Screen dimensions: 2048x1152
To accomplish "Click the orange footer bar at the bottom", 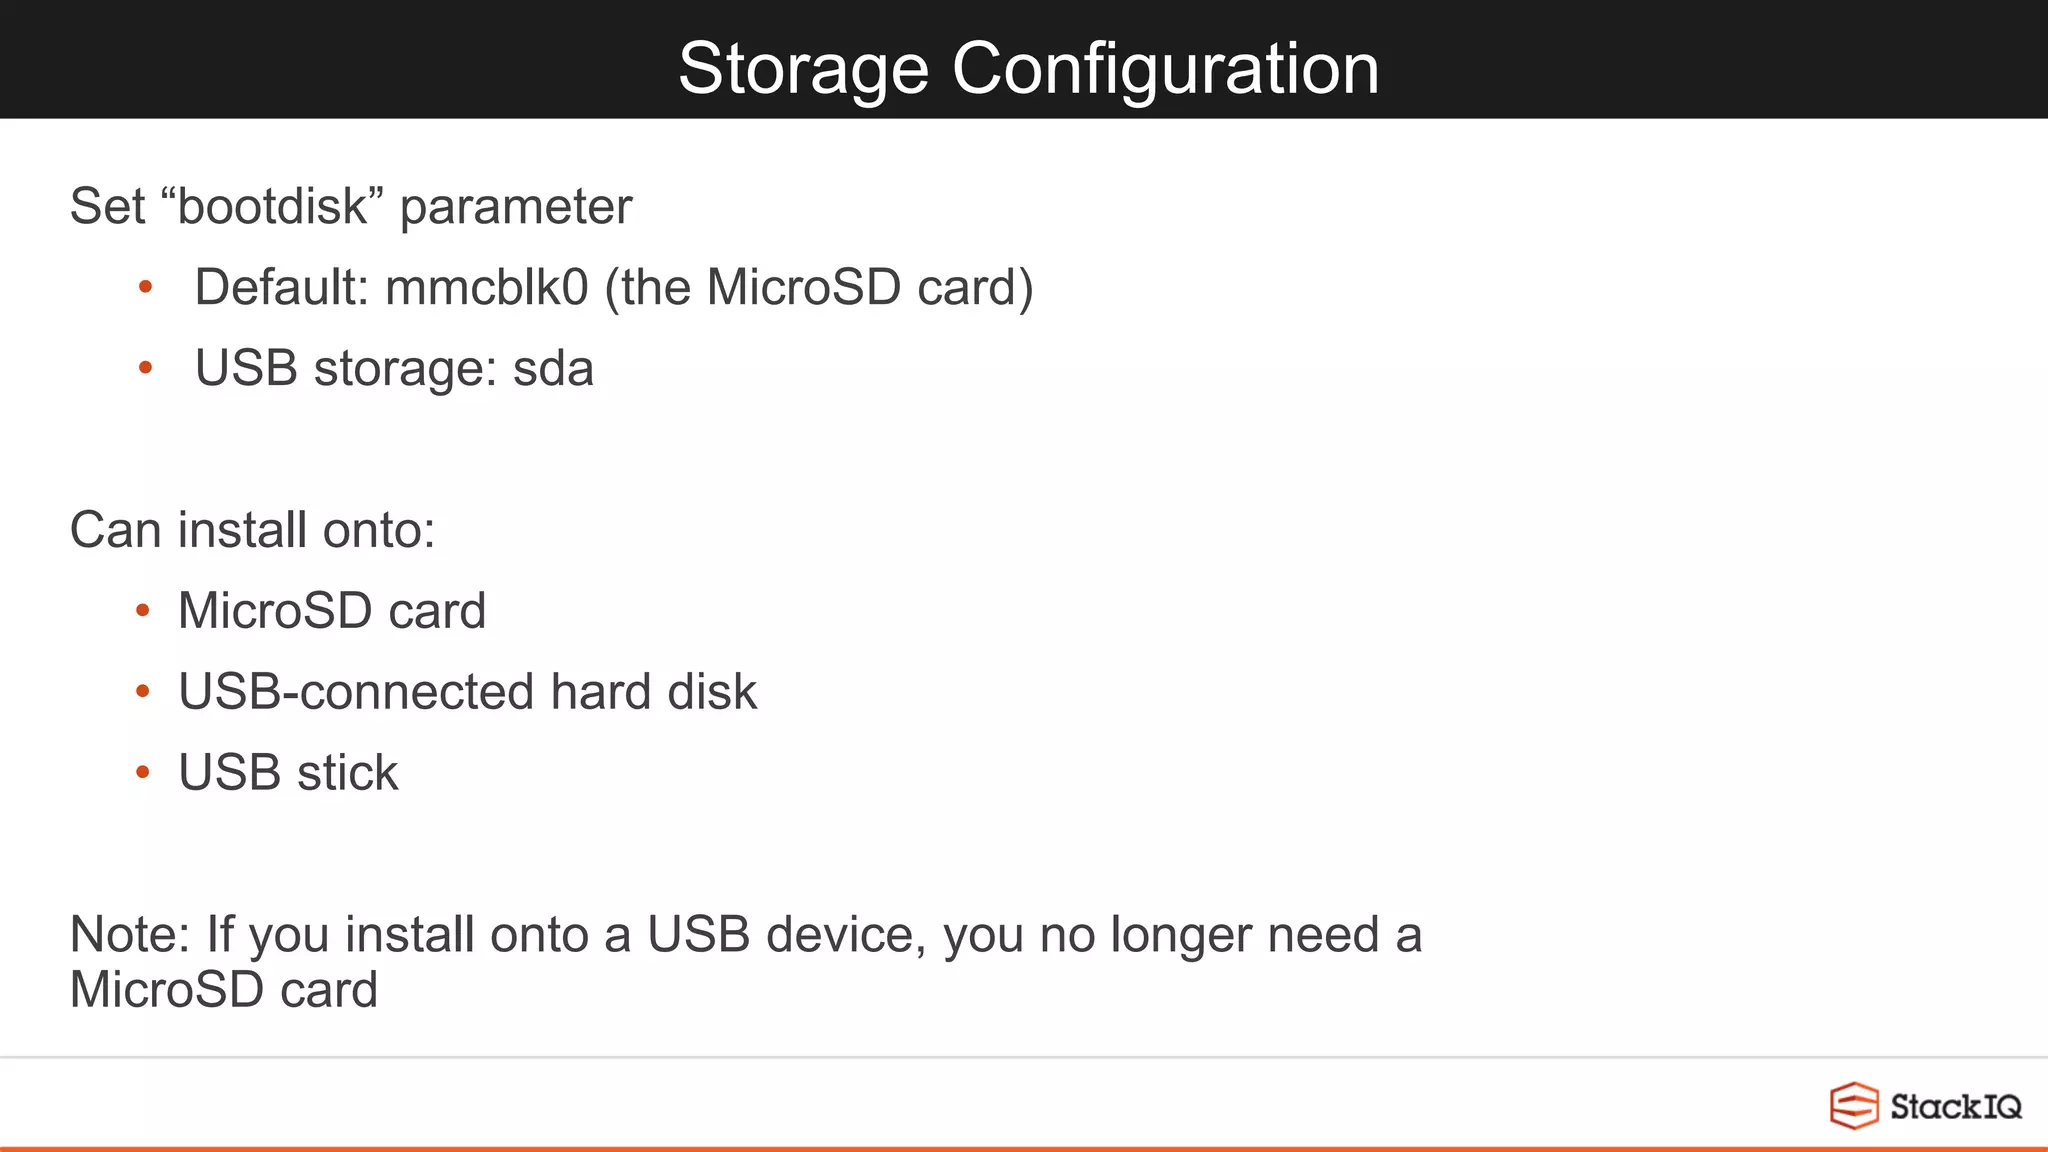I will pyautogui.click(x=1024, y=1149).
